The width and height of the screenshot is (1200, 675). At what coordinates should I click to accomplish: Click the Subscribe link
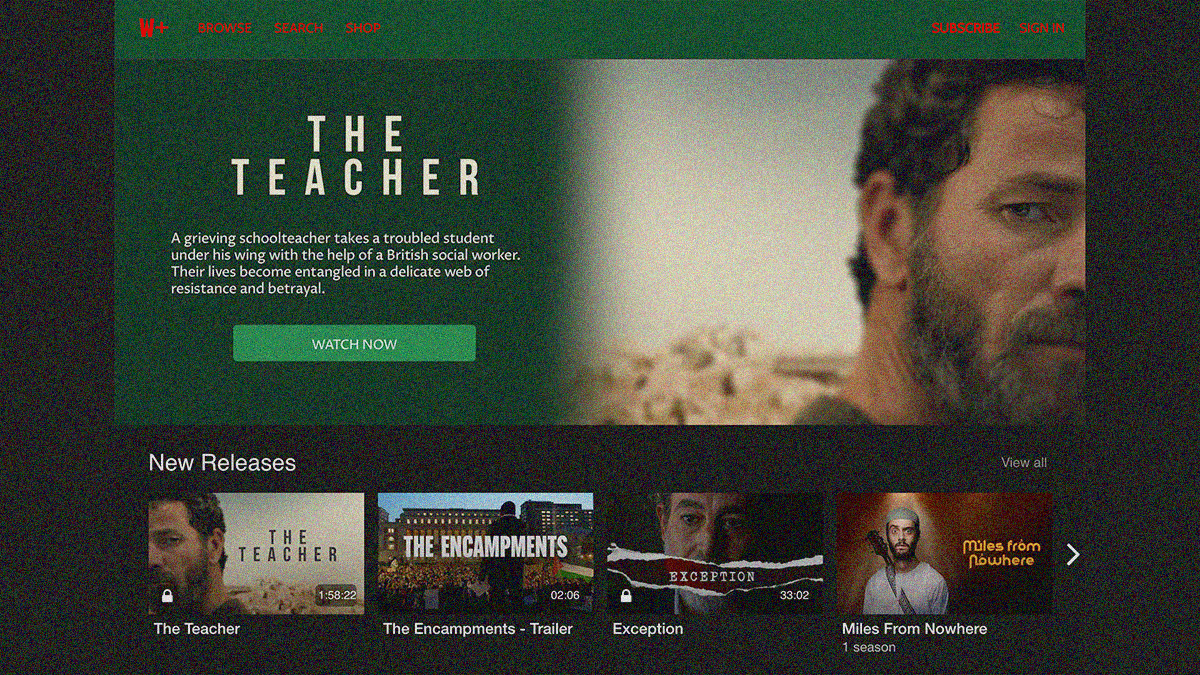[966, 28]
